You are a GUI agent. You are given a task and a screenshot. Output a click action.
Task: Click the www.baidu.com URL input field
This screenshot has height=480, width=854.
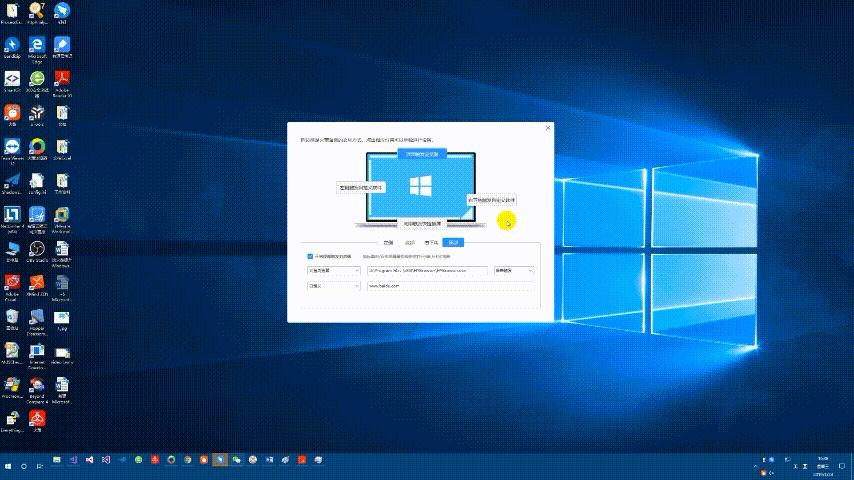[x=450, y=286]
